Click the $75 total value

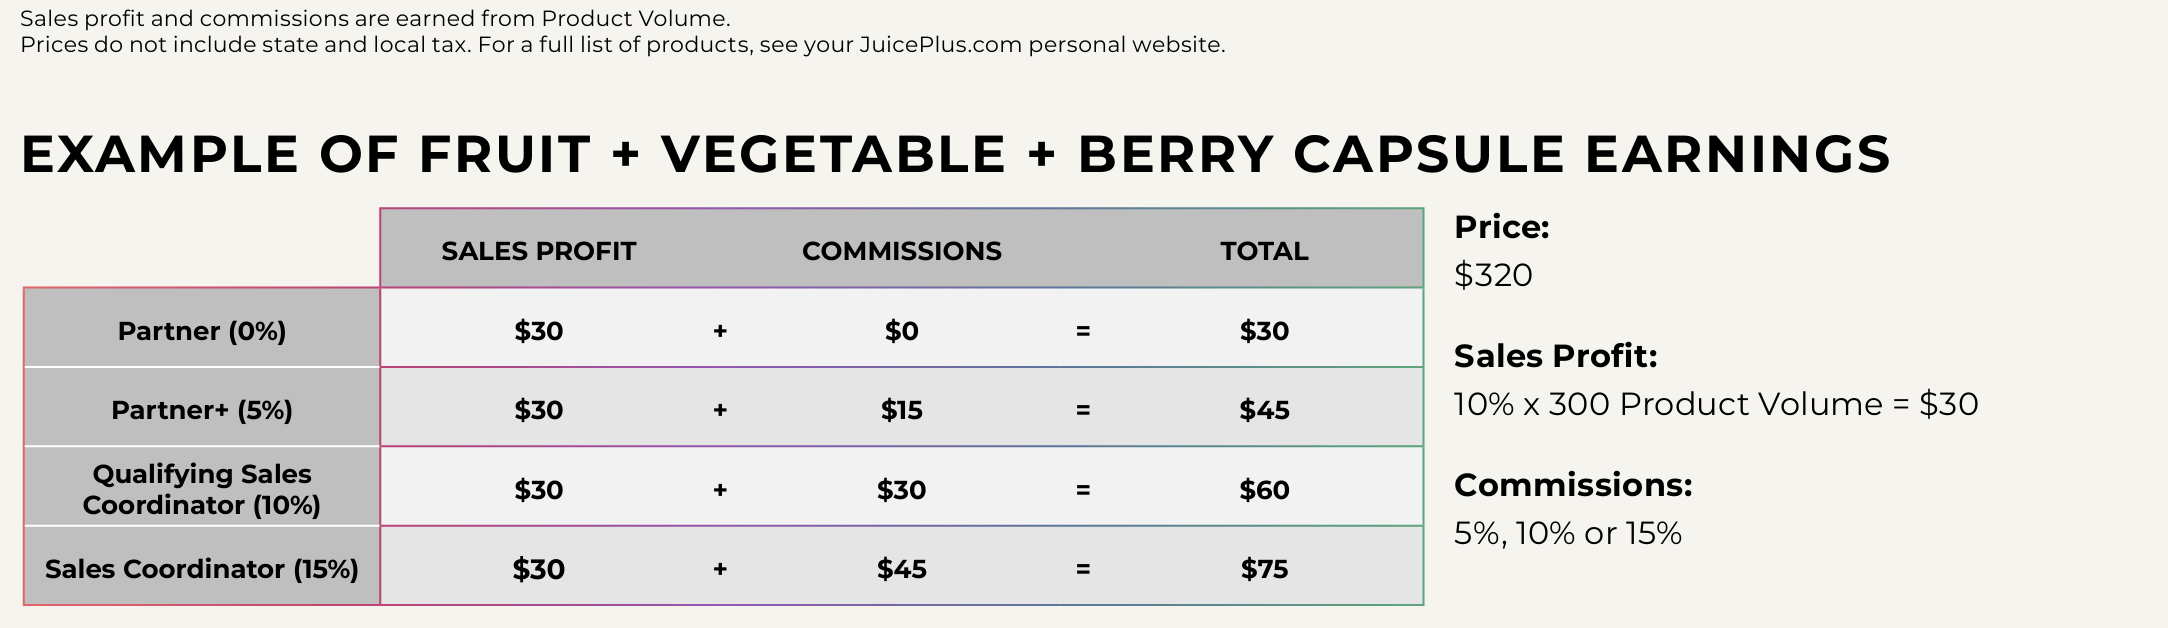point(1264,569)
